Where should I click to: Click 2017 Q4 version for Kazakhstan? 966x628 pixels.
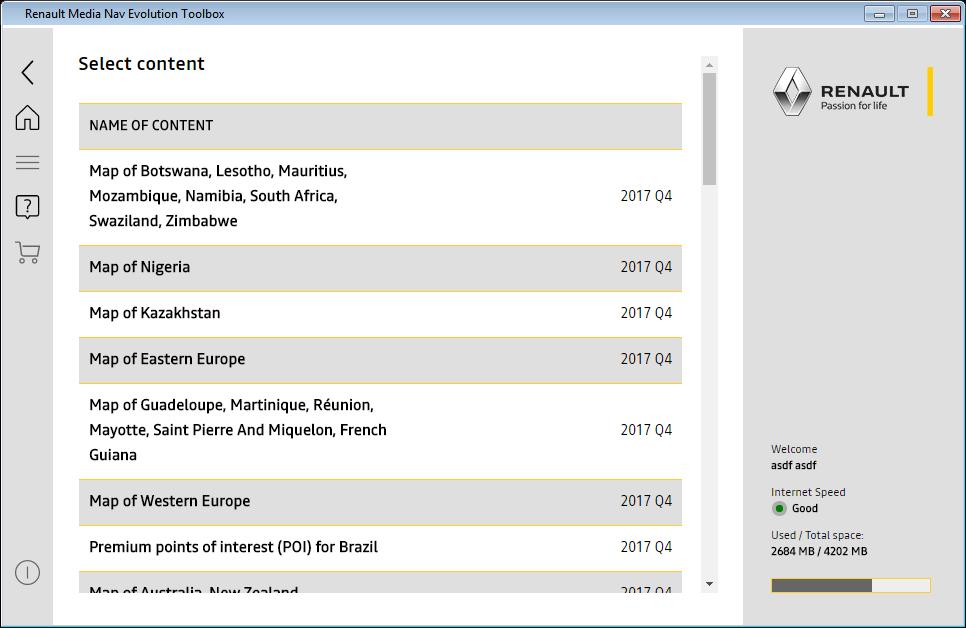(x=646, y=313)
